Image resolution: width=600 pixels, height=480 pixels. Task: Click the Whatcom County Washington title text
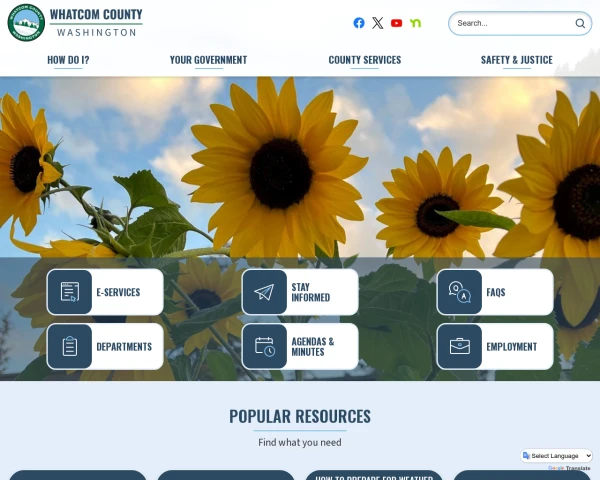[96, 23]
